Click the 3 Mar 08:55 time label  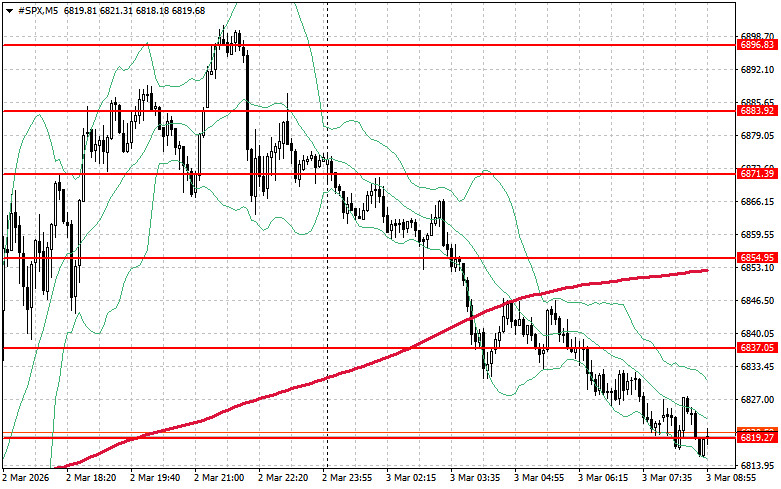point(732,478)
